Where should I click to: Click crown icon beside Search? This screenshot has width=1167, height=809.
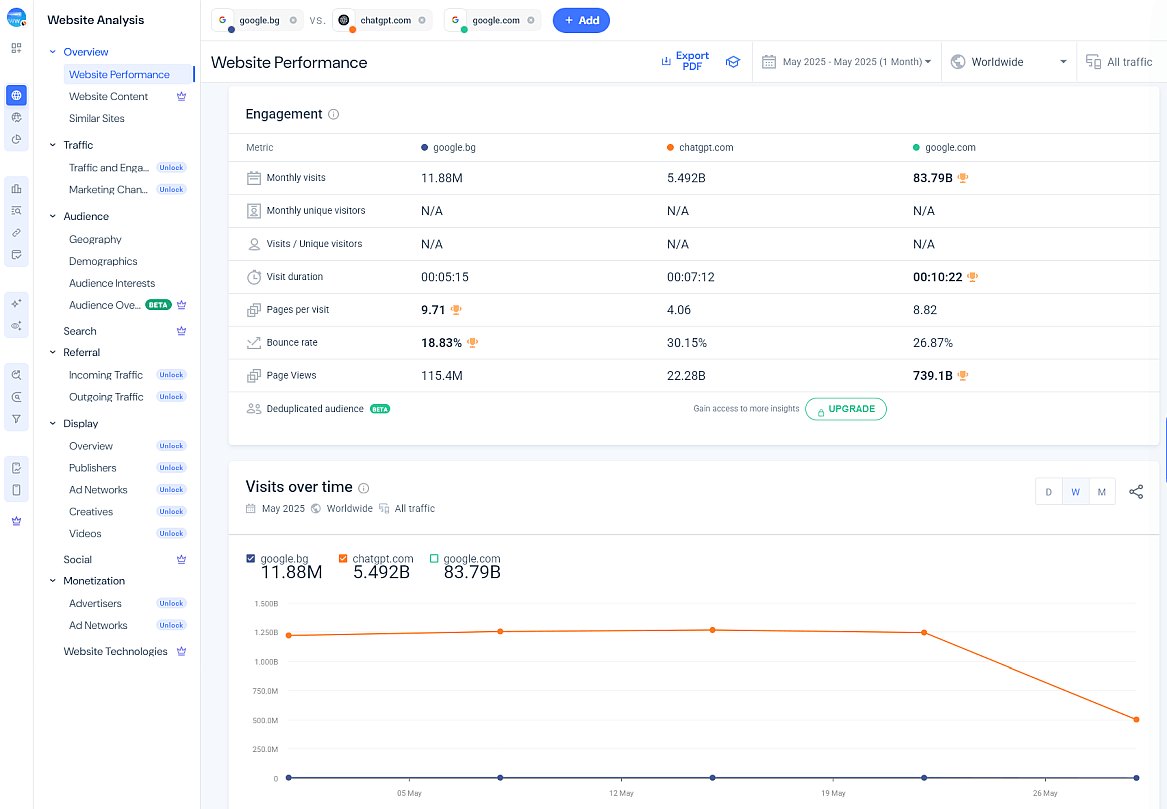[x=181, y=330]
